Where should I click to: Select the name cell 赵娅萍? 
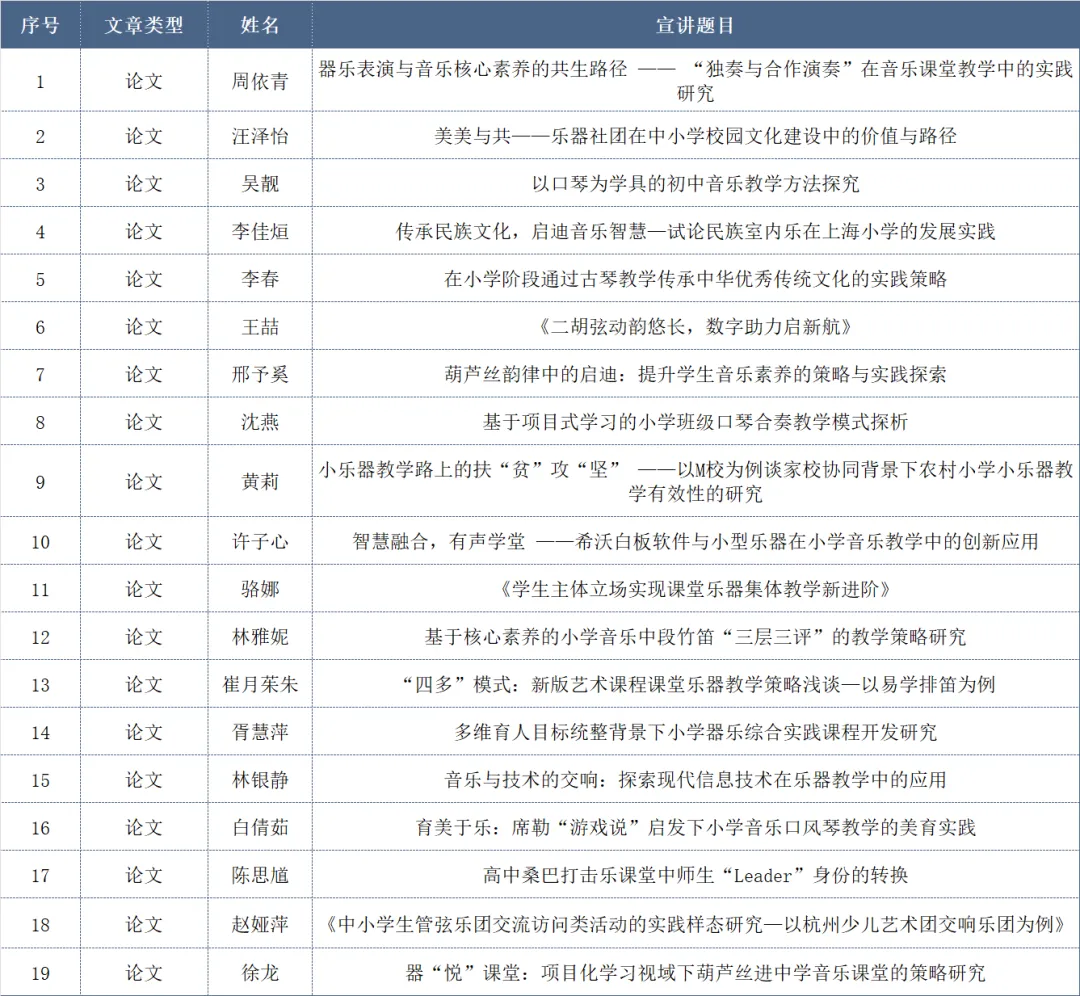click(x=260, y=924)
